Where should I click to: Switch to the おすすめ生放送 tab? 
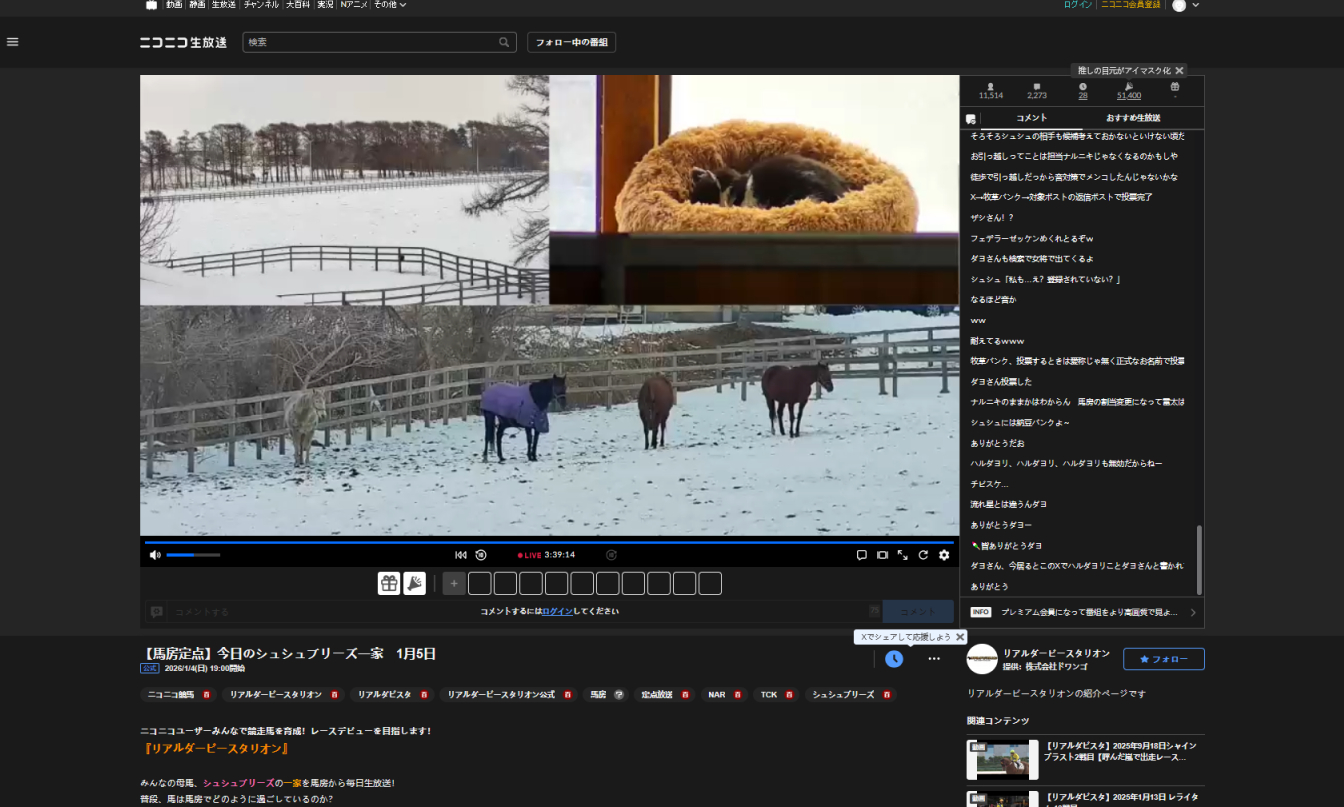[x=1133, y=118]
